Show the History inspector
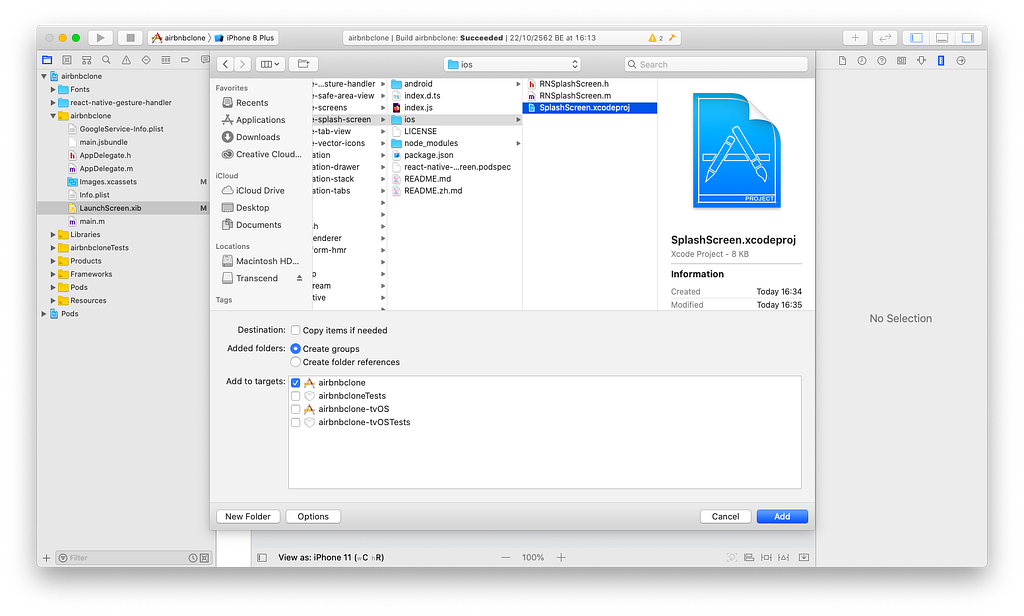Viewport: 1024px width, 616px height. tap(862, 61)
